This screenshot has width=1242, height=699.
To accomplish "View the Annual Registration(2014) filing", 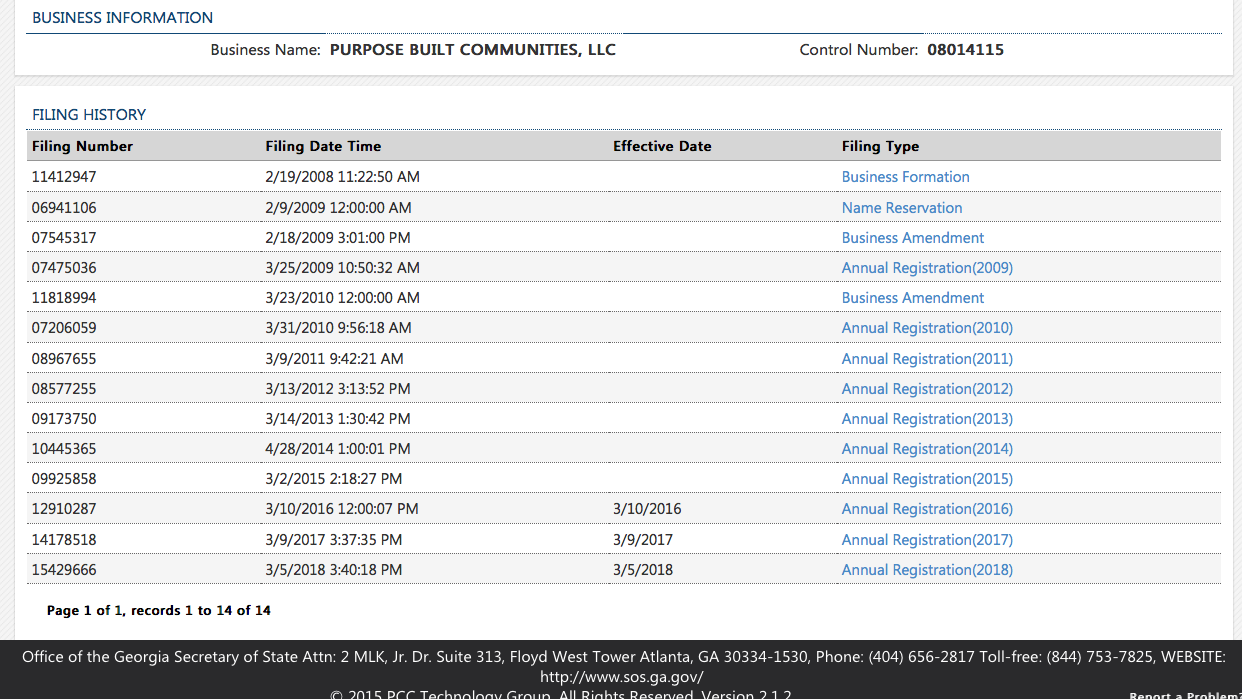I will tap(926, 449).
